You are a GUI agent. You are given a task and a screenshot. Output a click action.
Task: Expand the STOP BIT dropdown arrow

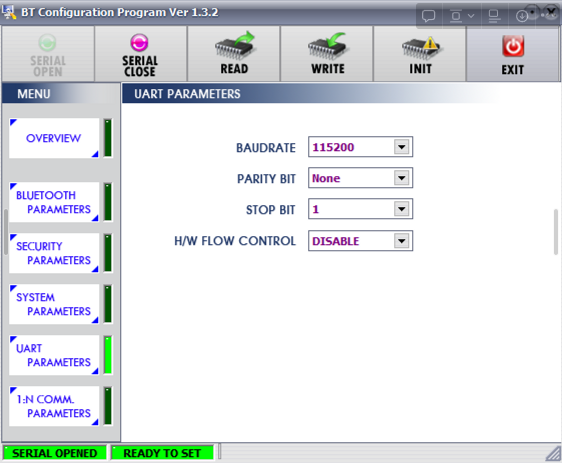click(401, 209)
